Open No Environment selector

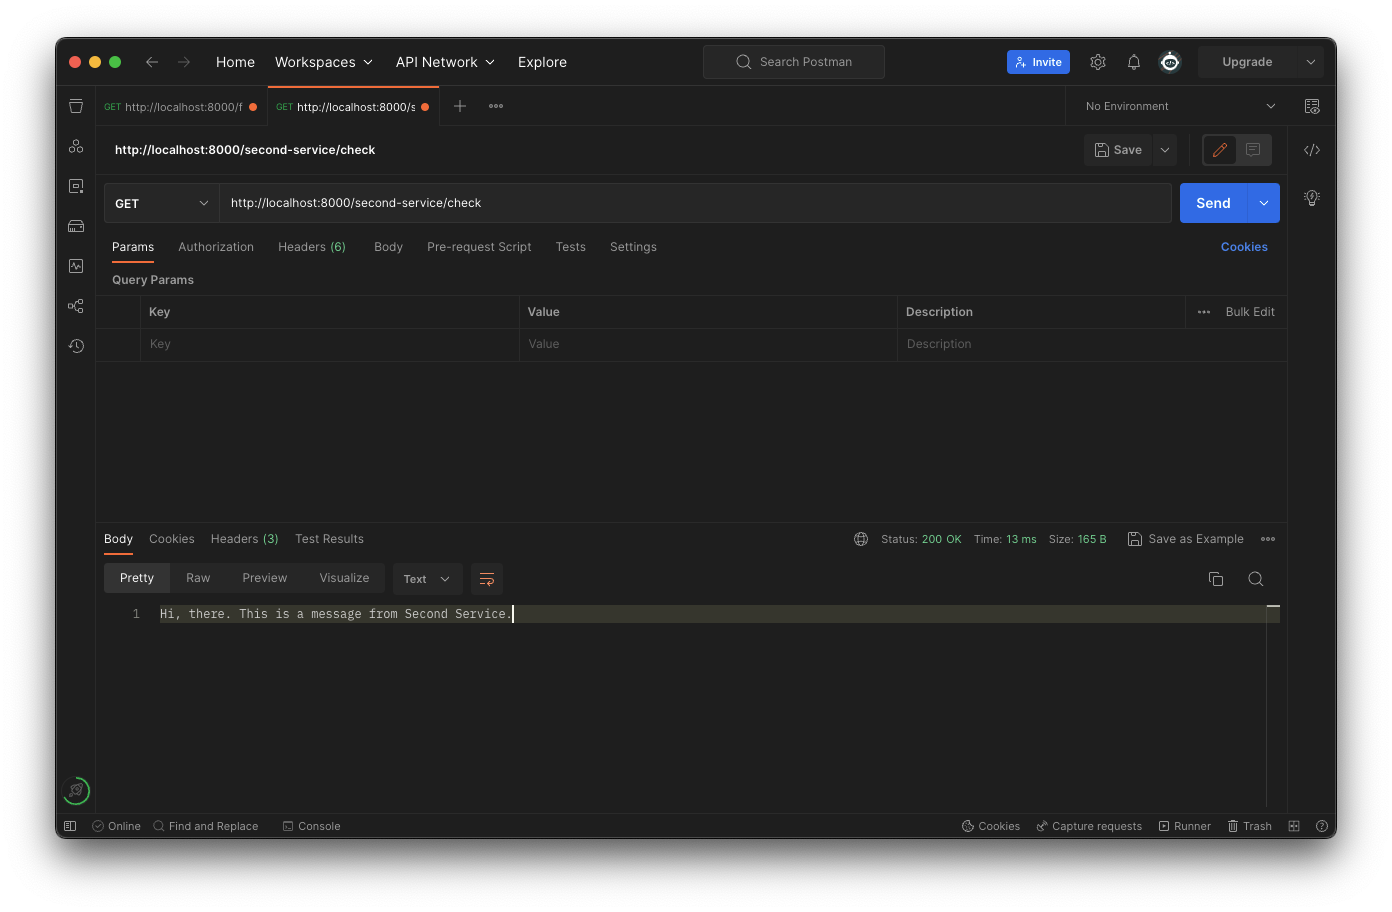pos(1180,106)
